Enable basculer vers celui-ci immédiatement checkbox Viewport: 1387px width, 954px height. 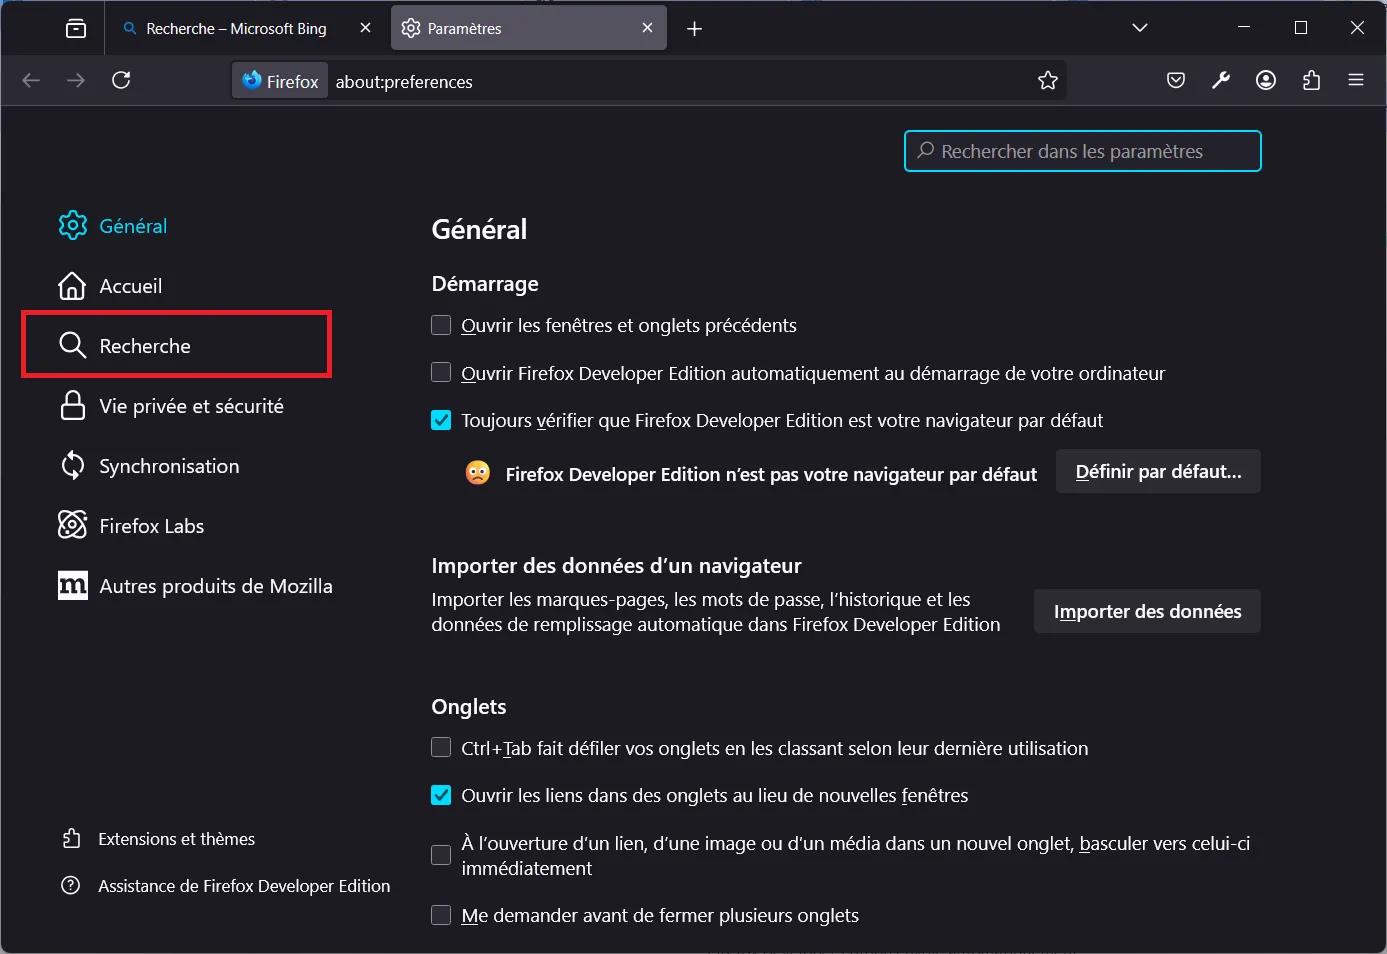coord(441,855)
